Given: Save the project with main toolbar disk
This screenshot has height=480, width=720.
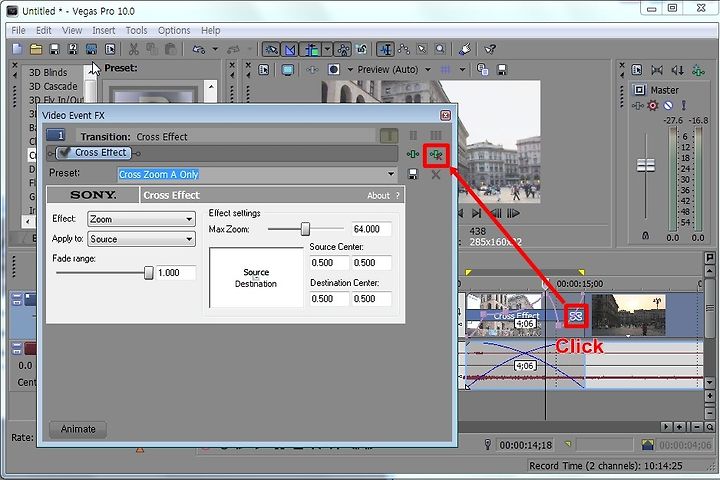Looking at the screenshot, I should pyautogui.click(x=54, y=49).
